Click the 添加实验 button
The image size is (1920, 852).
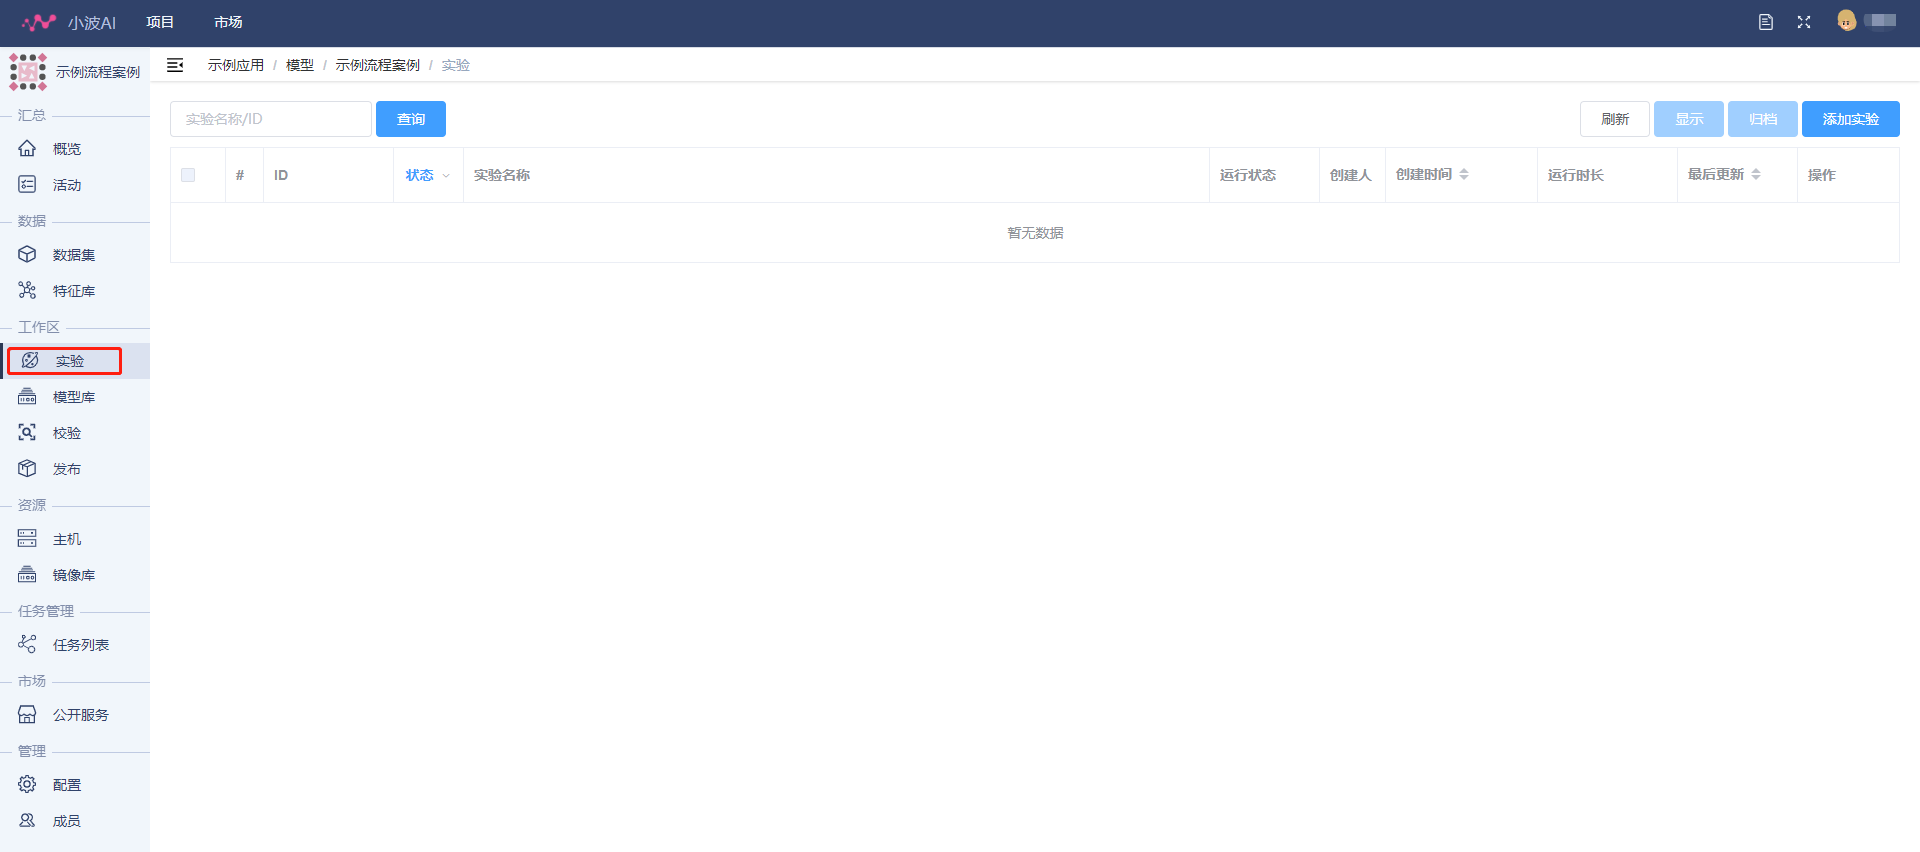(x=1851, y=119)
